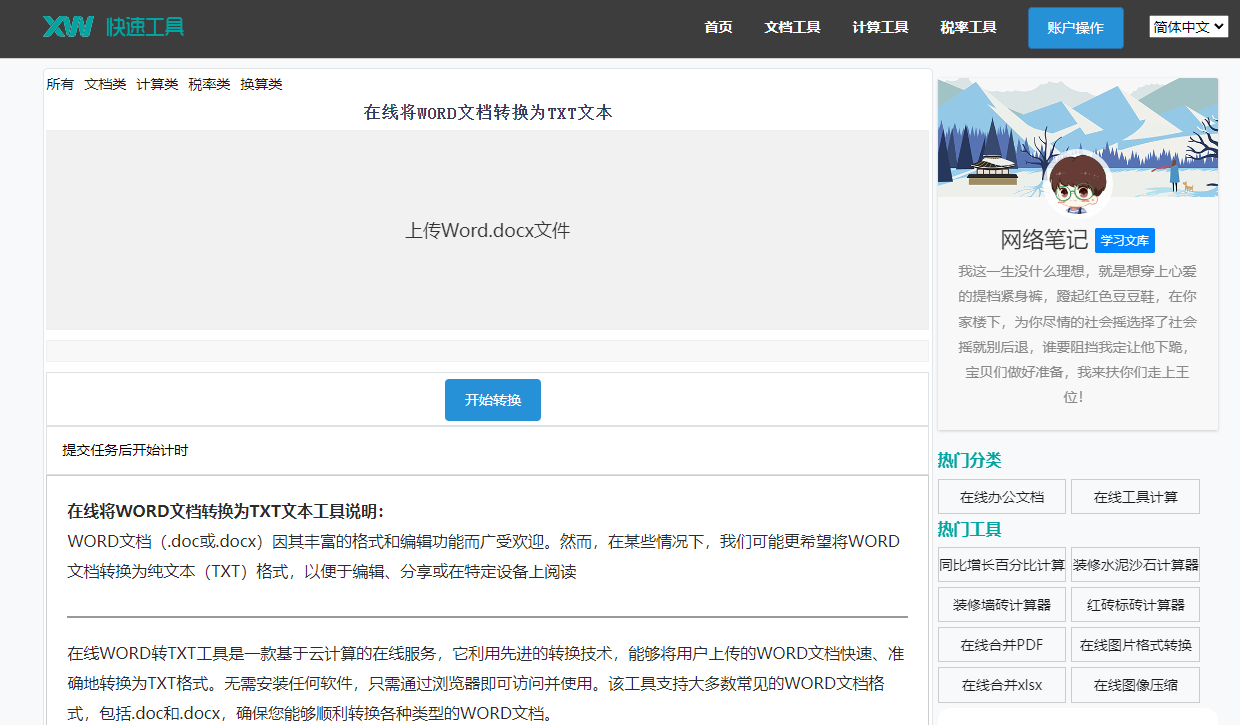Click the 账户操作 button
The image size is (1240, 725).
1075,28
